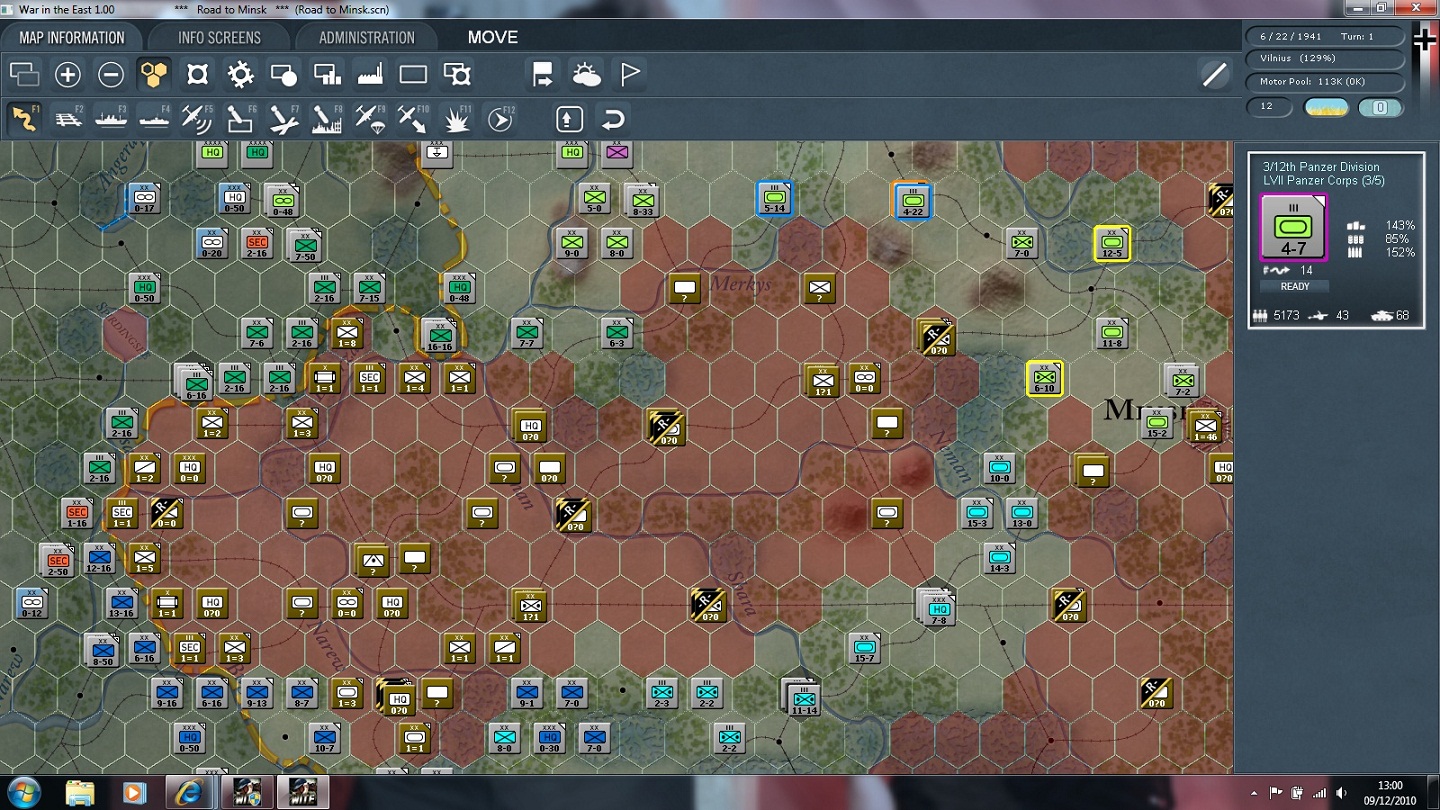This screenshot has width=1440, height=810.
Task: Click the F12 clock-arrow mode icon
Action: pyautogui.click(x=500, y=119)
